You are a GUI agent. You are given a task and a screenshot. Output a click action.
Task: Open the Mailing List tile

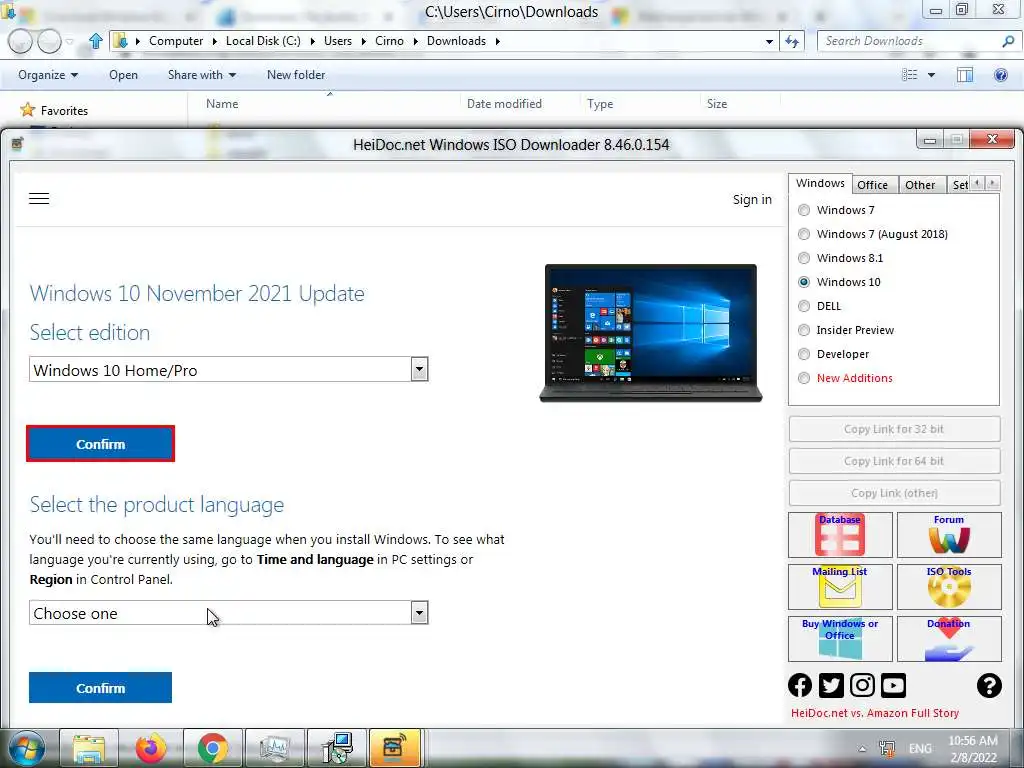(x=840, y=586)
